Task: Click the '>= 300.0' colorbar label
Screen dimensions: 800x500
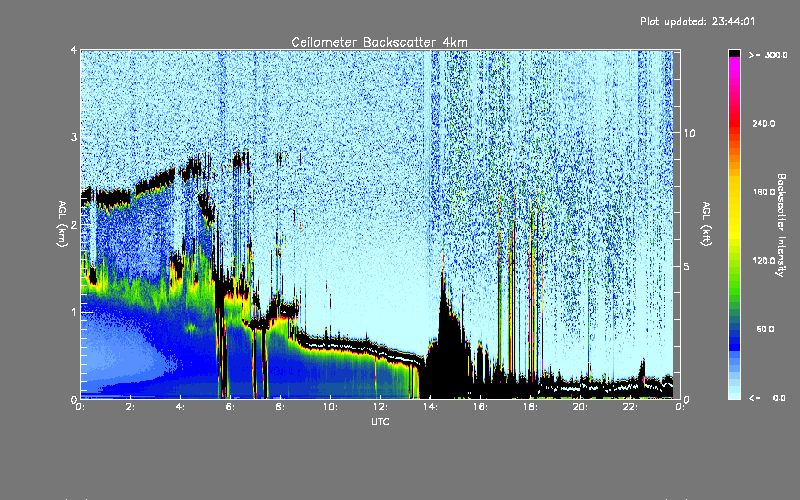Action: (768, 55)
